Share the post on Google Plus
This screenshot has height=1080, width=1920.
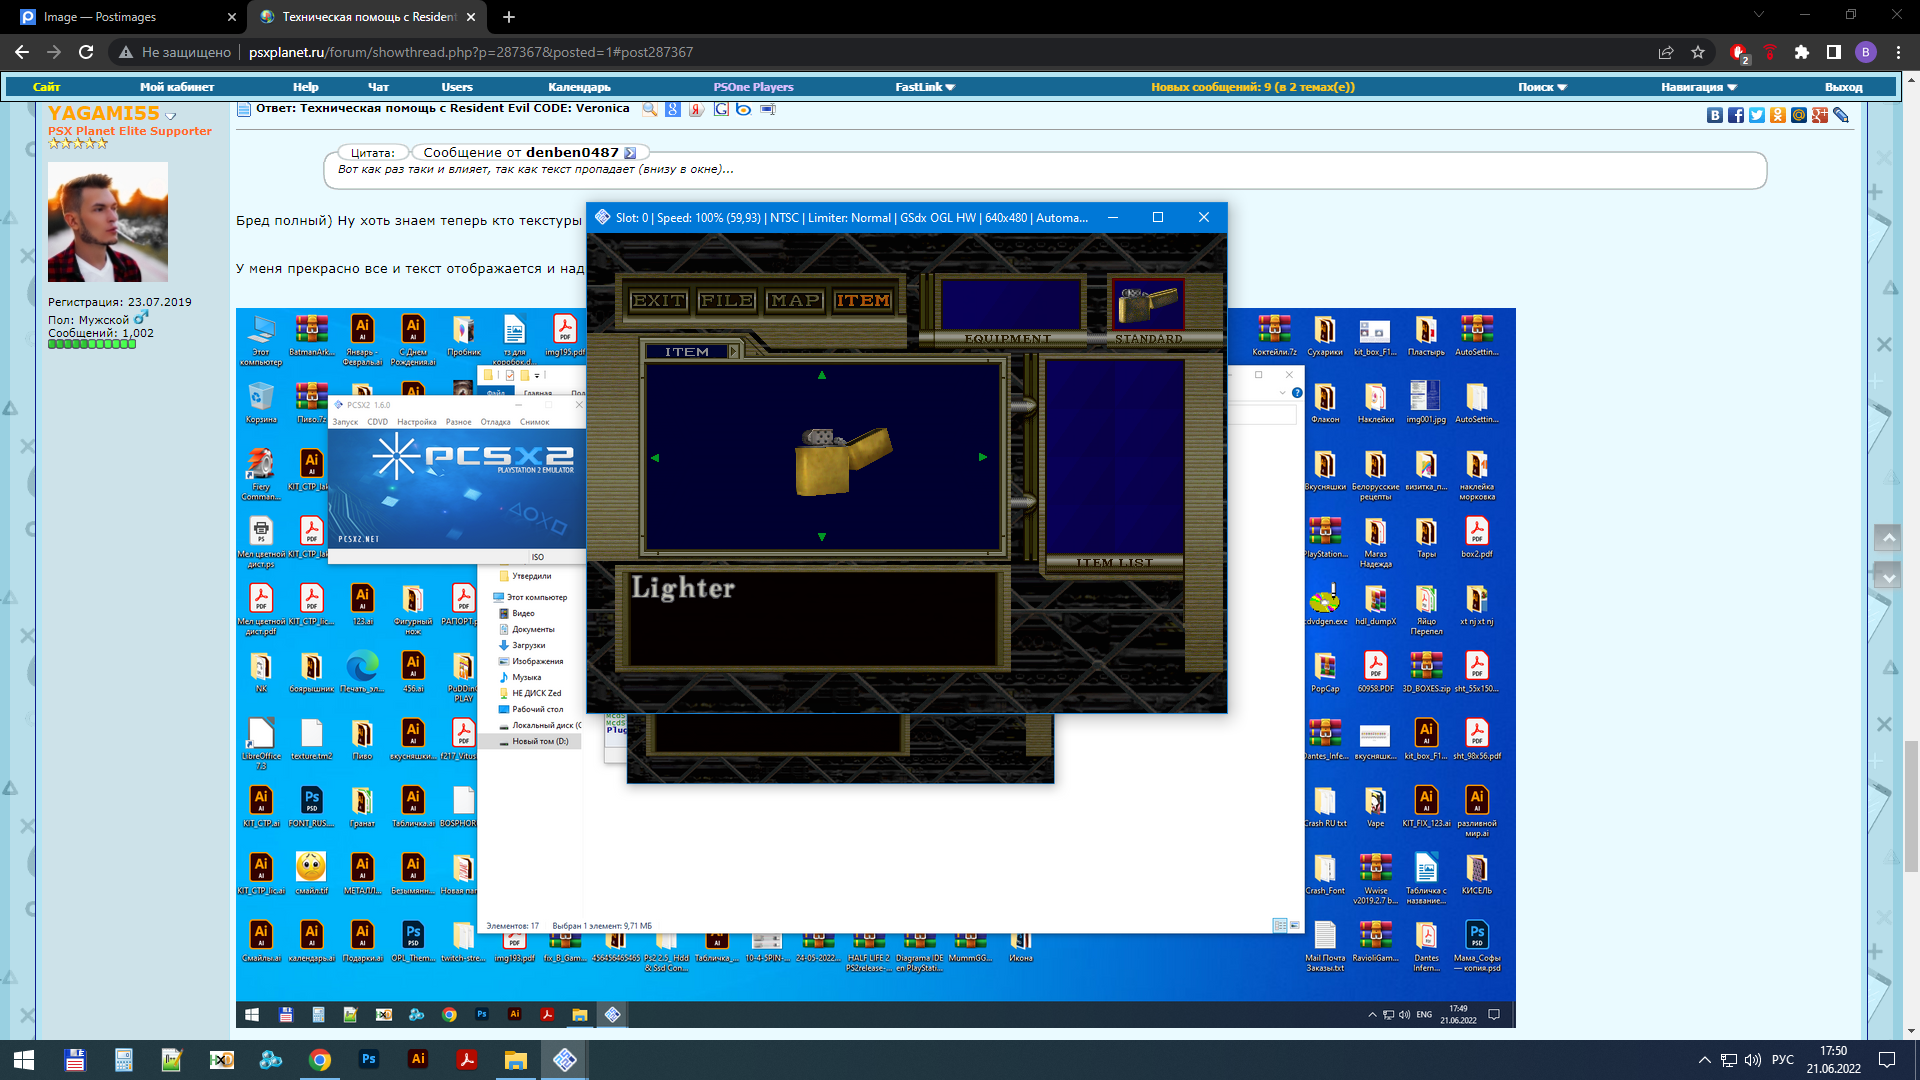point(1820,115)
